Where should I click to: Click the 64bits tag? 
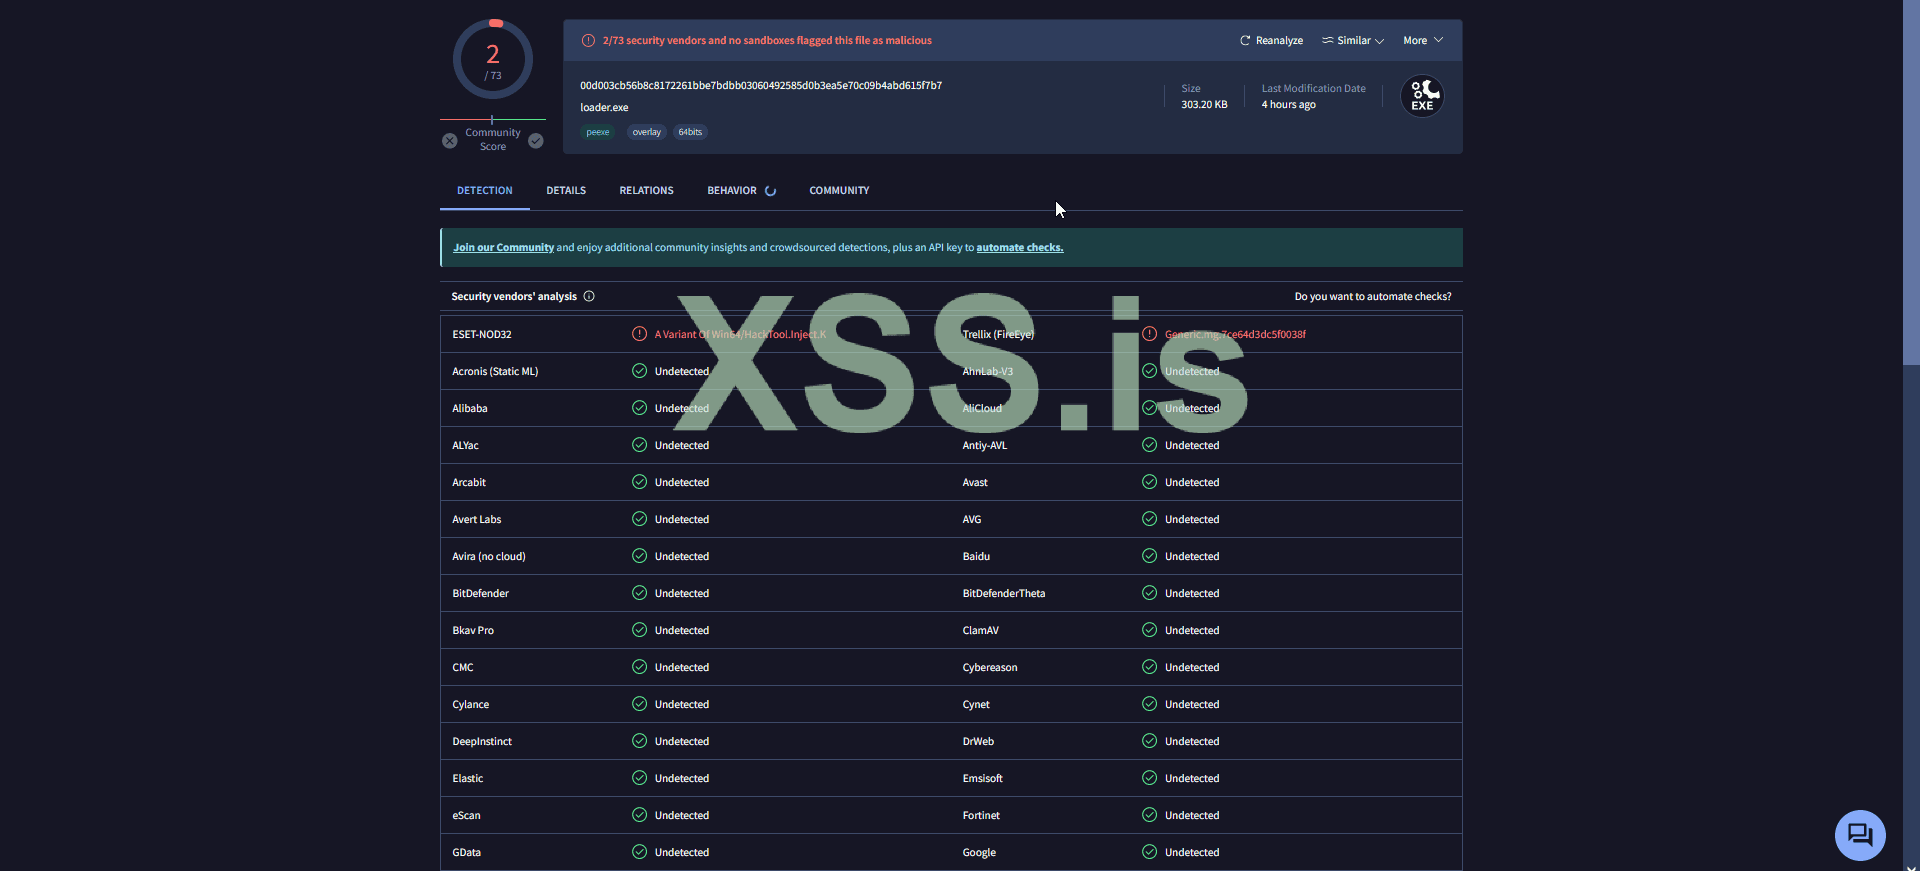pyautogui.click(x=690, y=132)
